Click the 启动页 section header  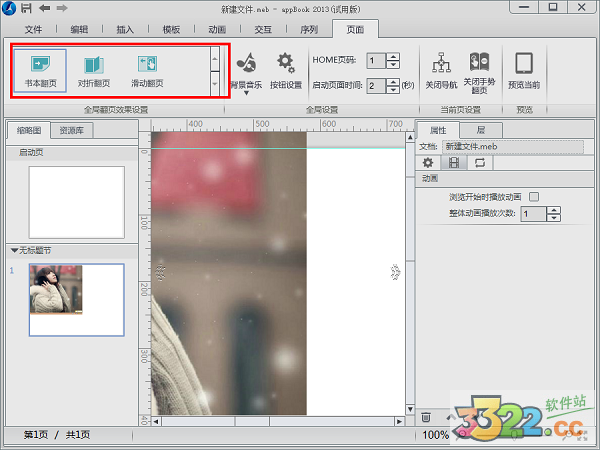tap(72, 152)
